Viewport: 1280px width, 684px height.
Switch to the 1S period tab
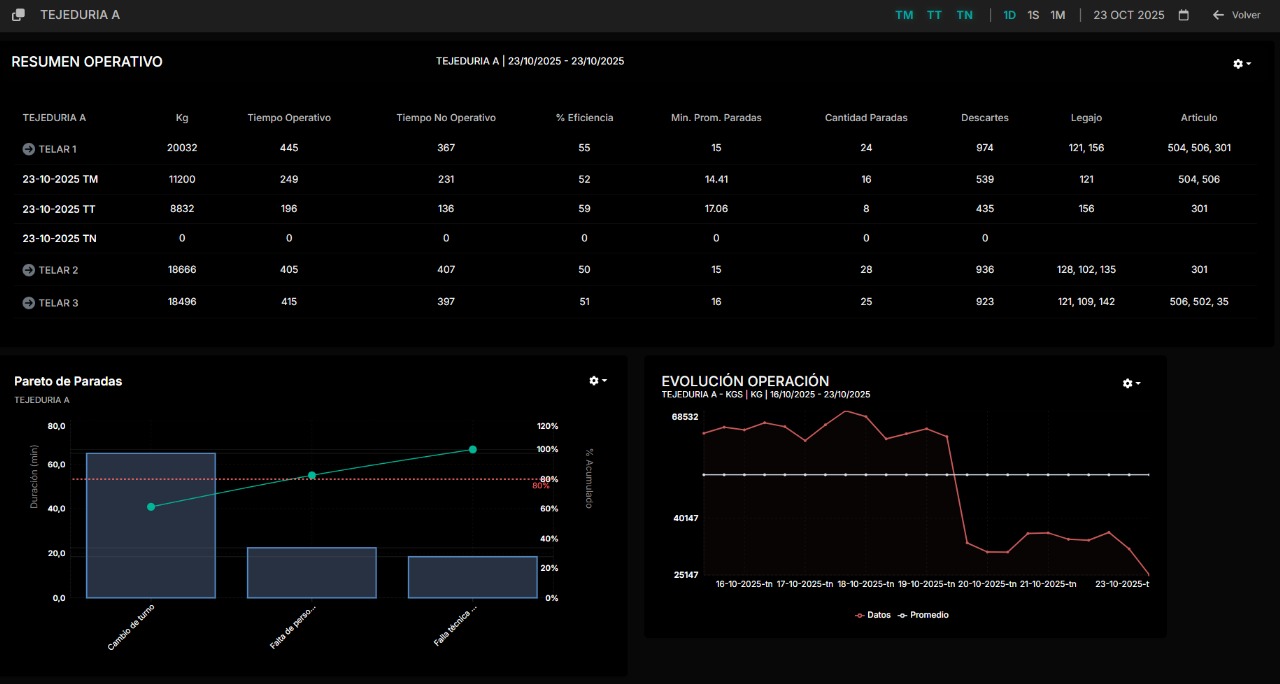(x=1034, y=14)
